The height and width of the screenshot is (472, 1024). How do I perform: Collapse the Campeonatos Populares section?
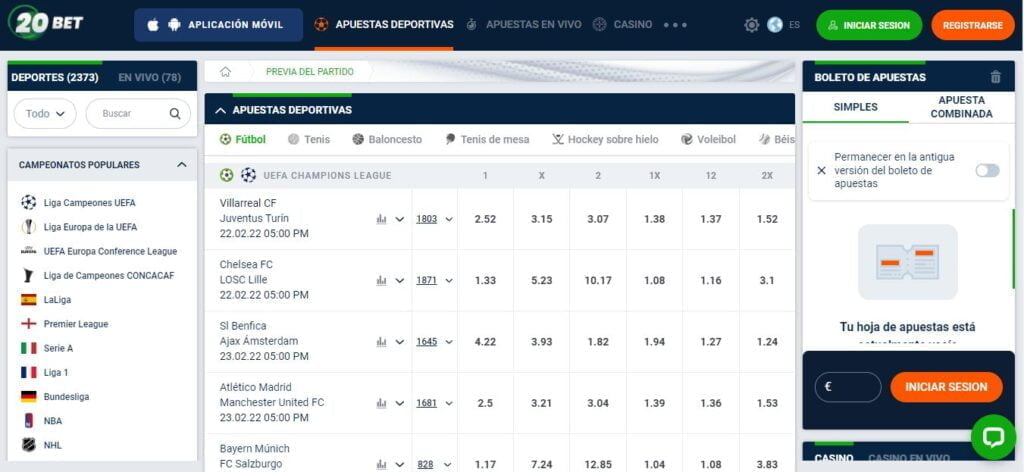tap(181, 165)
